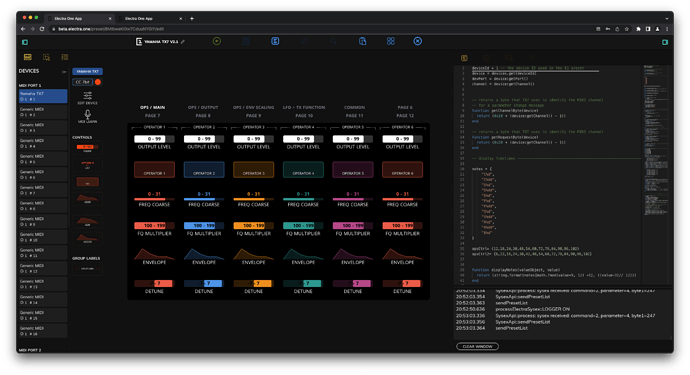Pick the group label template under Group Labels

[88, 268]
